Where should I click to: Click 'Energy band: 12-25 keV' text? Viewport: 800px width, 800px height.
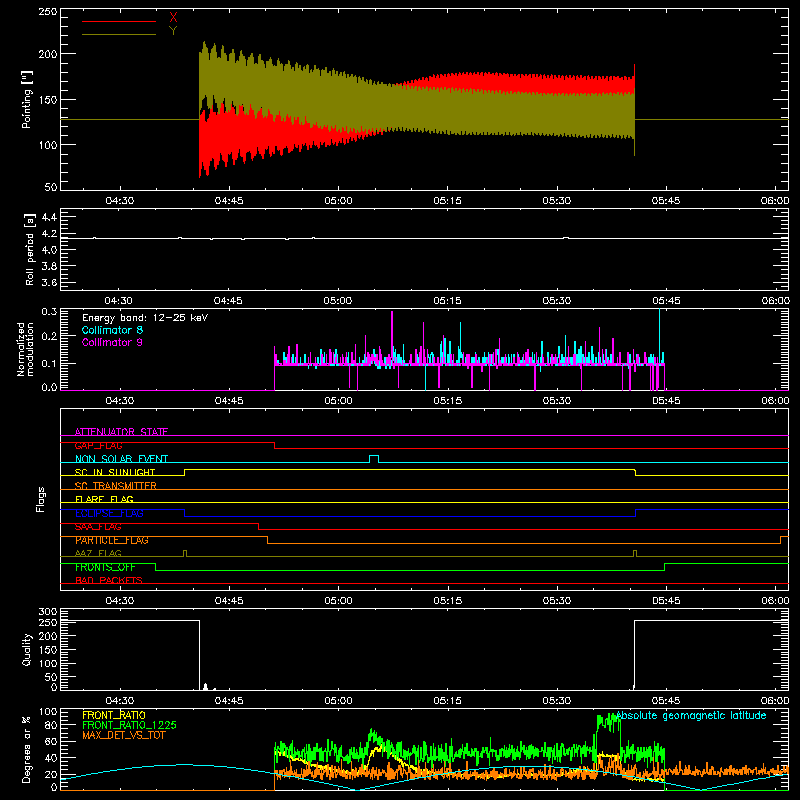point(145,318)
